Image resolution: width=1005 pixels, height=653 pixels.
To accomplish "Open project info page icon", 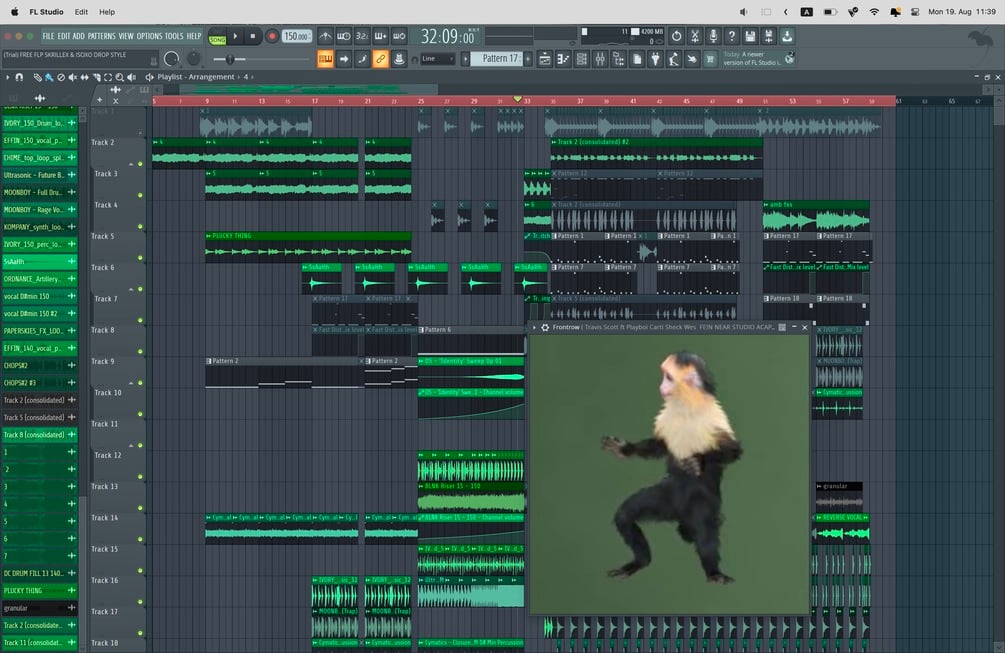I will tap(637, 59).
